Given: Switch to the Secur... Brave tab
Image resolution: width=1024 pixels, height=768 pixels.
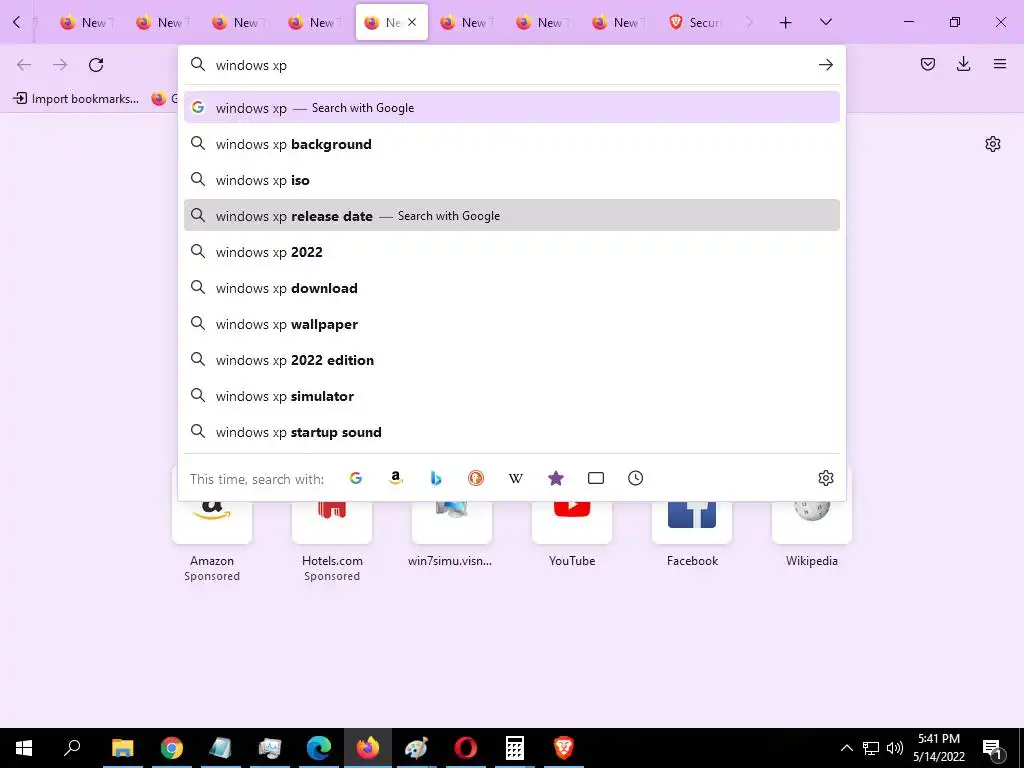Looking at the screenshot, I should pyautogui.click(x=696, y=22).
